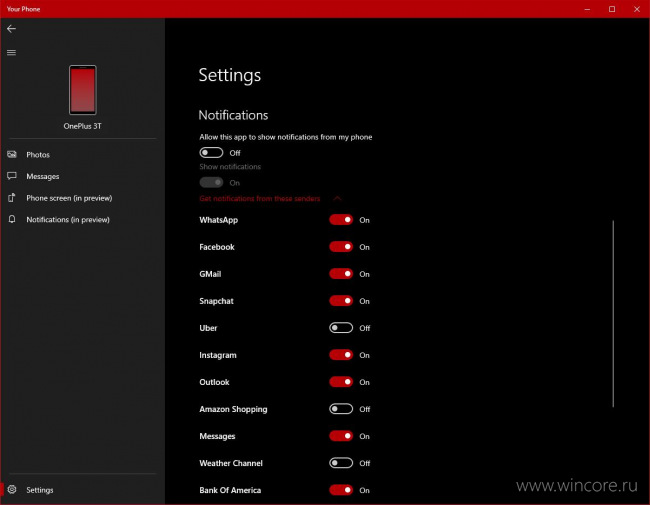Turn off Instagram notifications
650x505 pixels.
coord(341,355)
